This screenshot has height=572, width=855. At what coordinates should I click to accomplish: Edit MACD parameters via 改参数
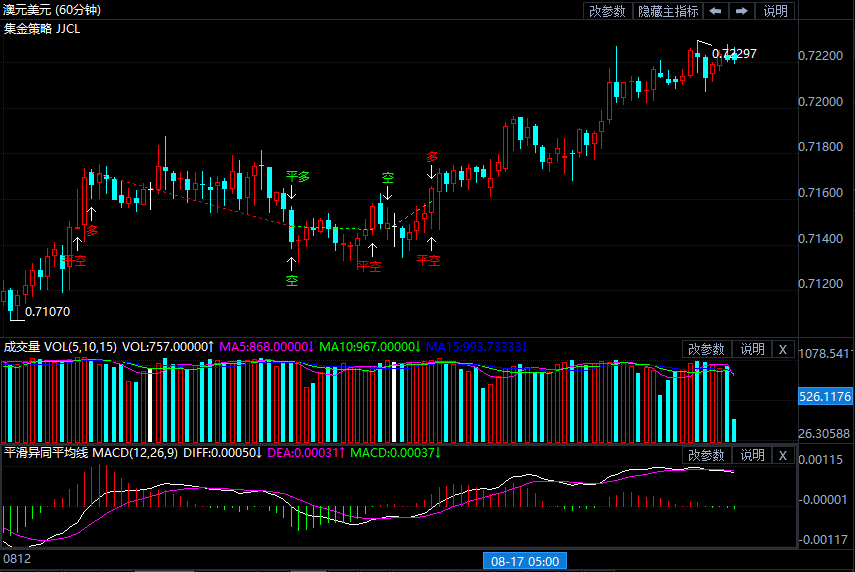pos(707,455)
